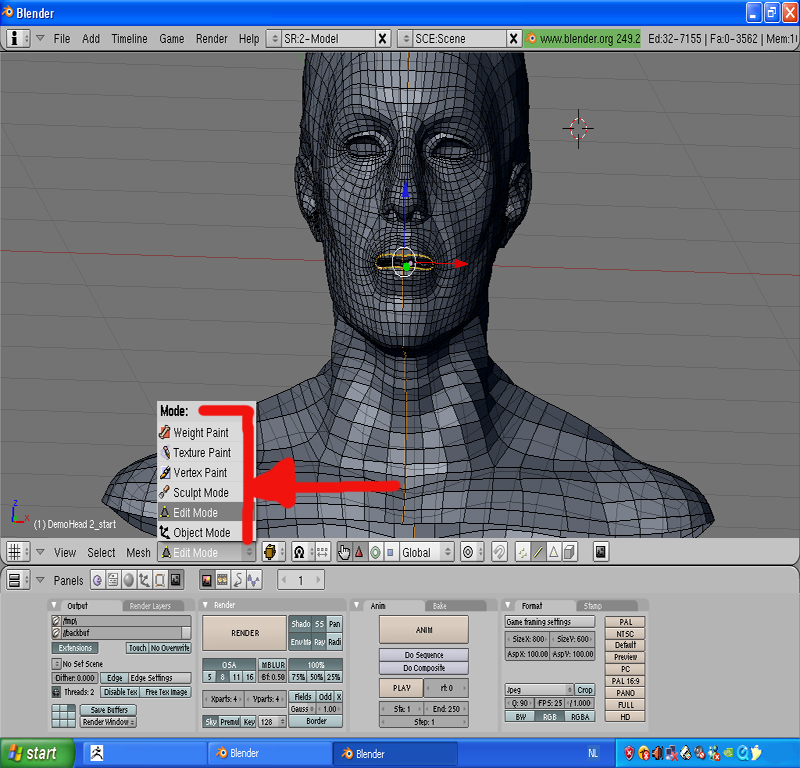Enable vertex select mode icon
The width and height of the screenshot is (800, 768).
[522, 552]
